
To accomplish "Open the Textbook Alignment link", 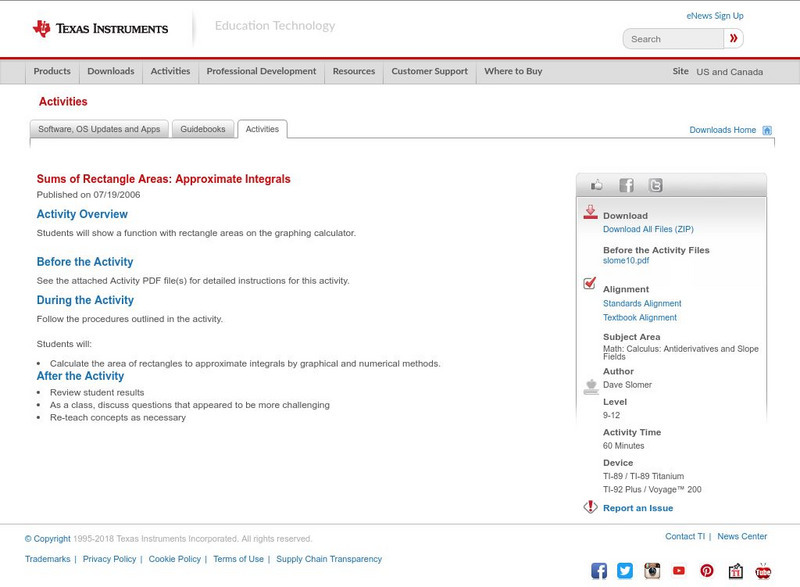I will tap(640, 317).
